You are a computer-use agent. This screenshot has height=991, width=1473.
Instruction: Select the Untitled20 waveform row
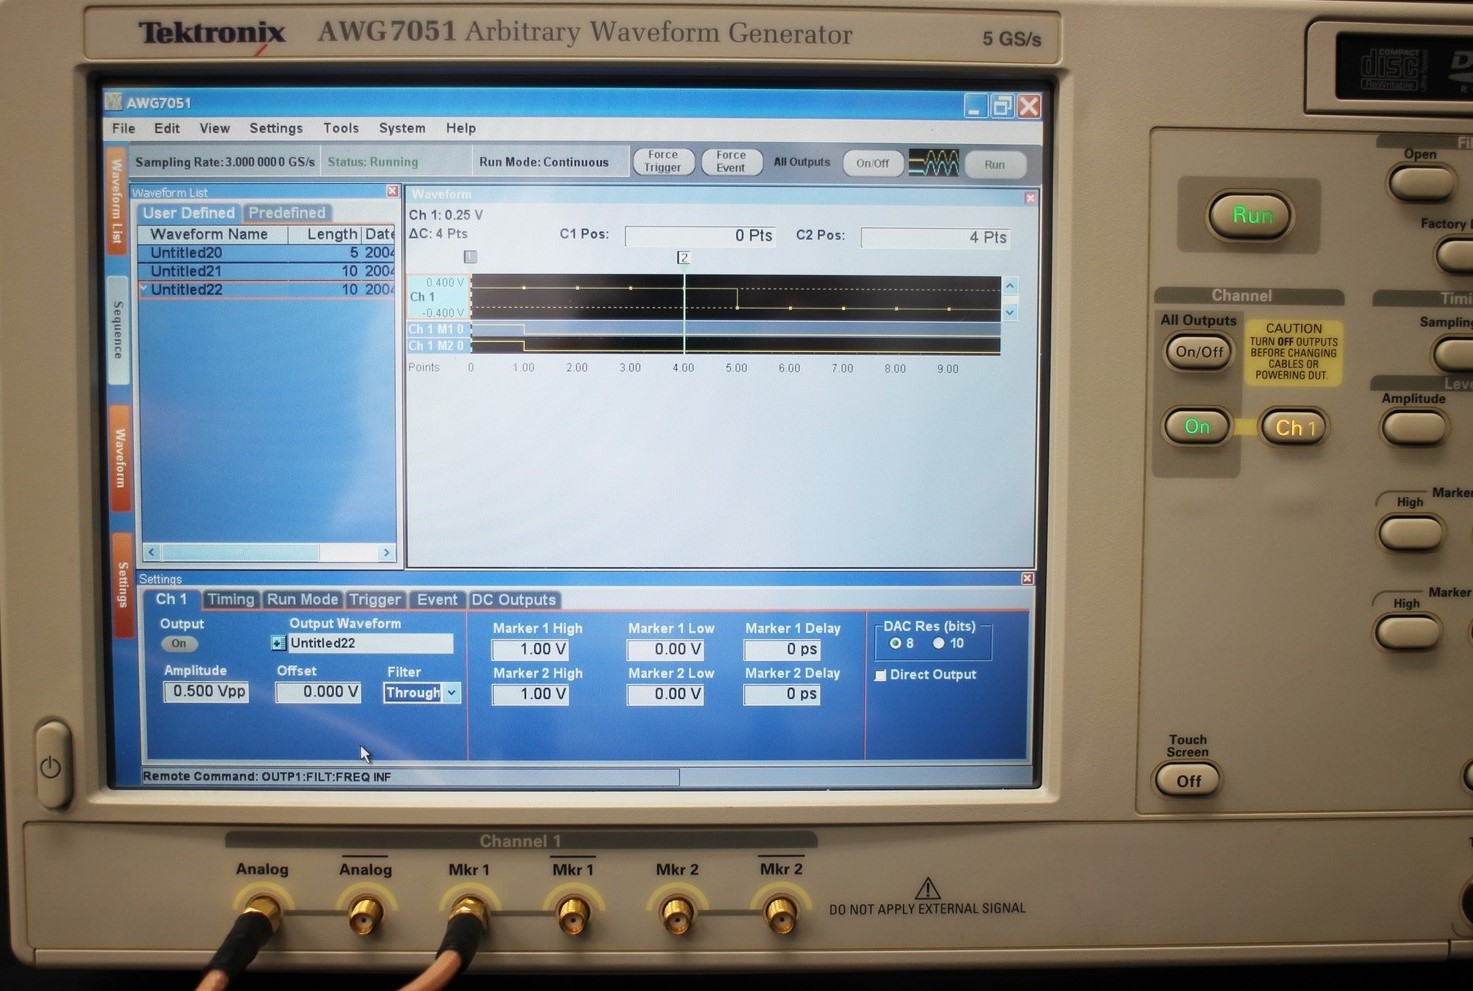click(266, 253)
